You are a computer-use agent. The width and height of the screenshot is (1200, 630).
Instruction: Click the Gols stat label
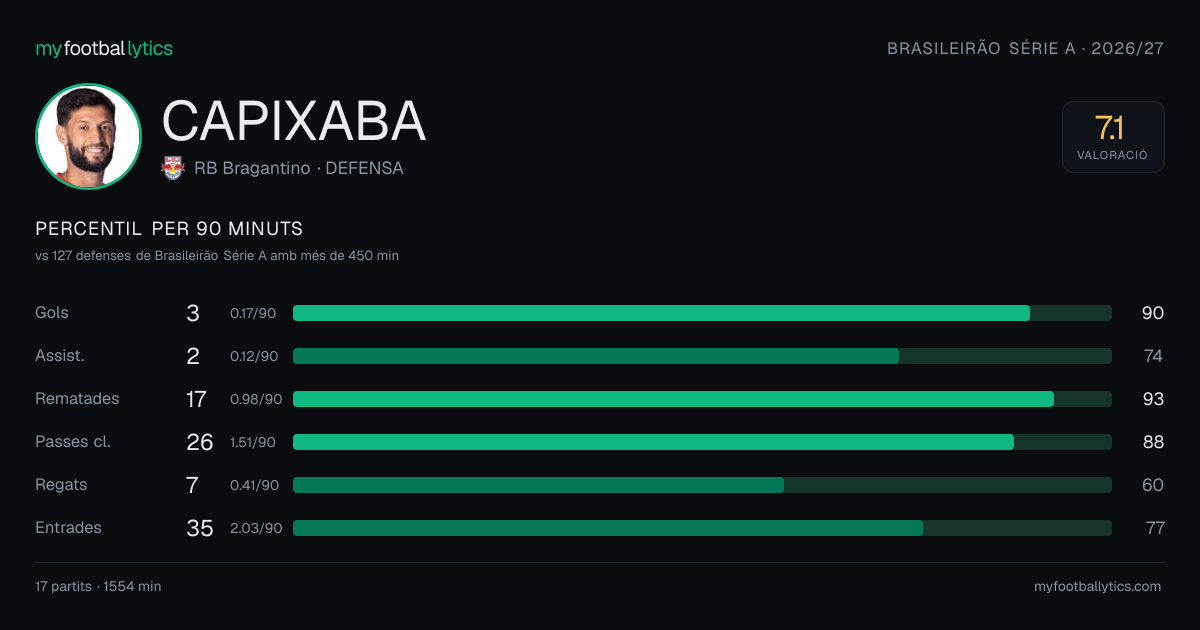(x=52, y=313)
